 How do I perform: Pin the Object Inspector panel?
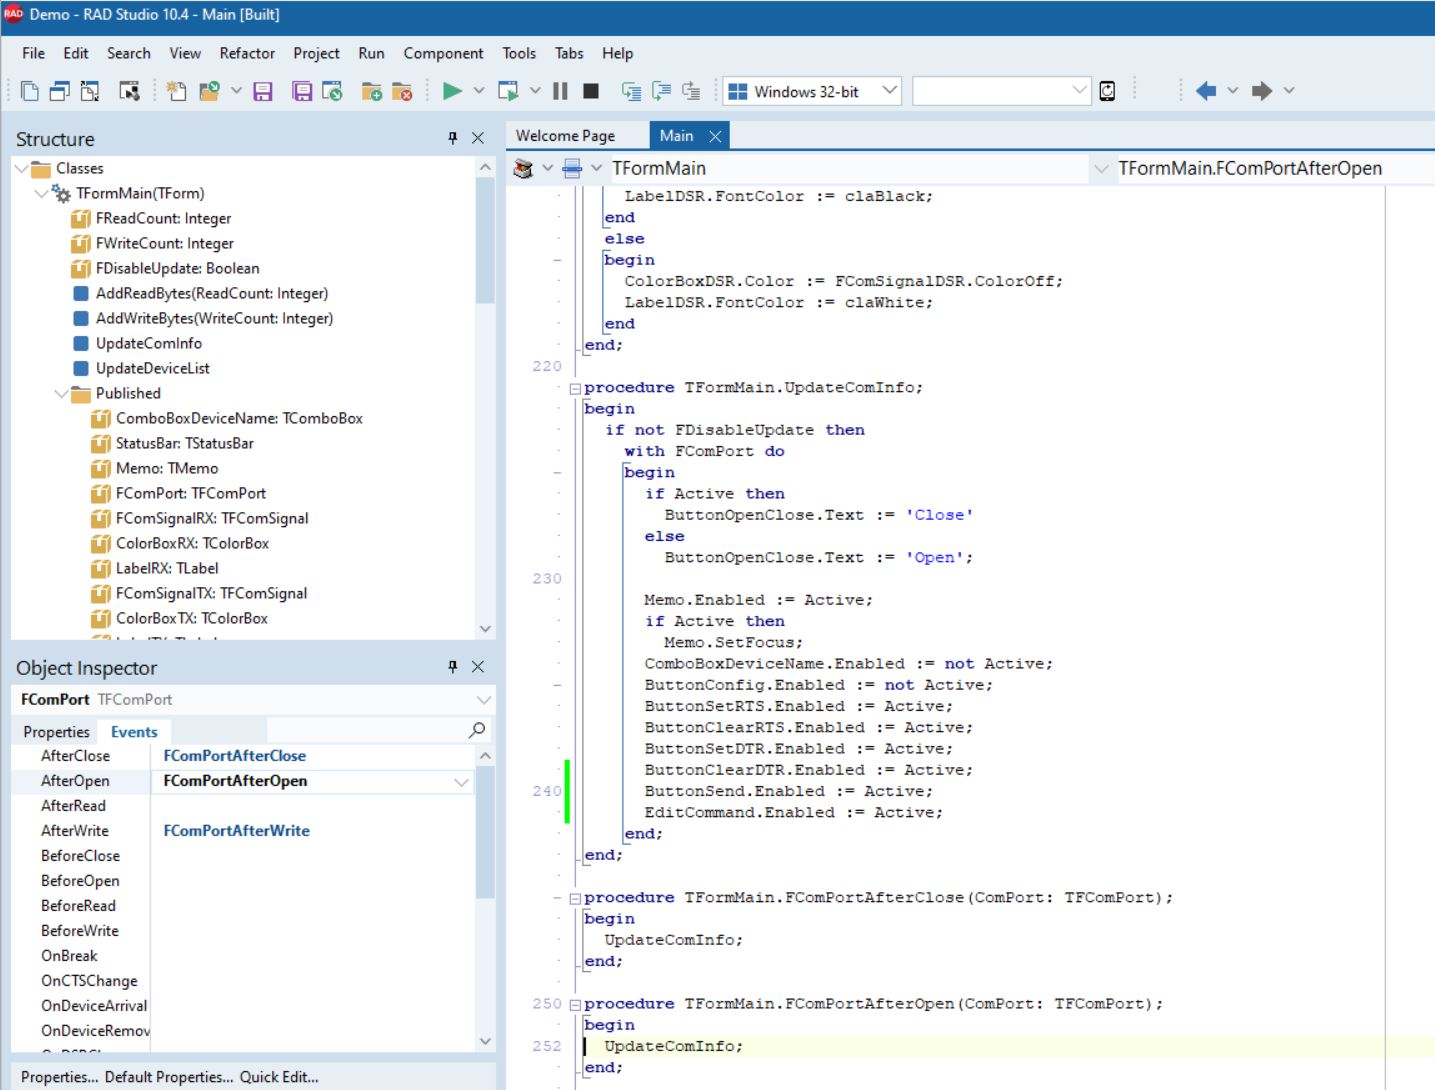pos(452,667)
